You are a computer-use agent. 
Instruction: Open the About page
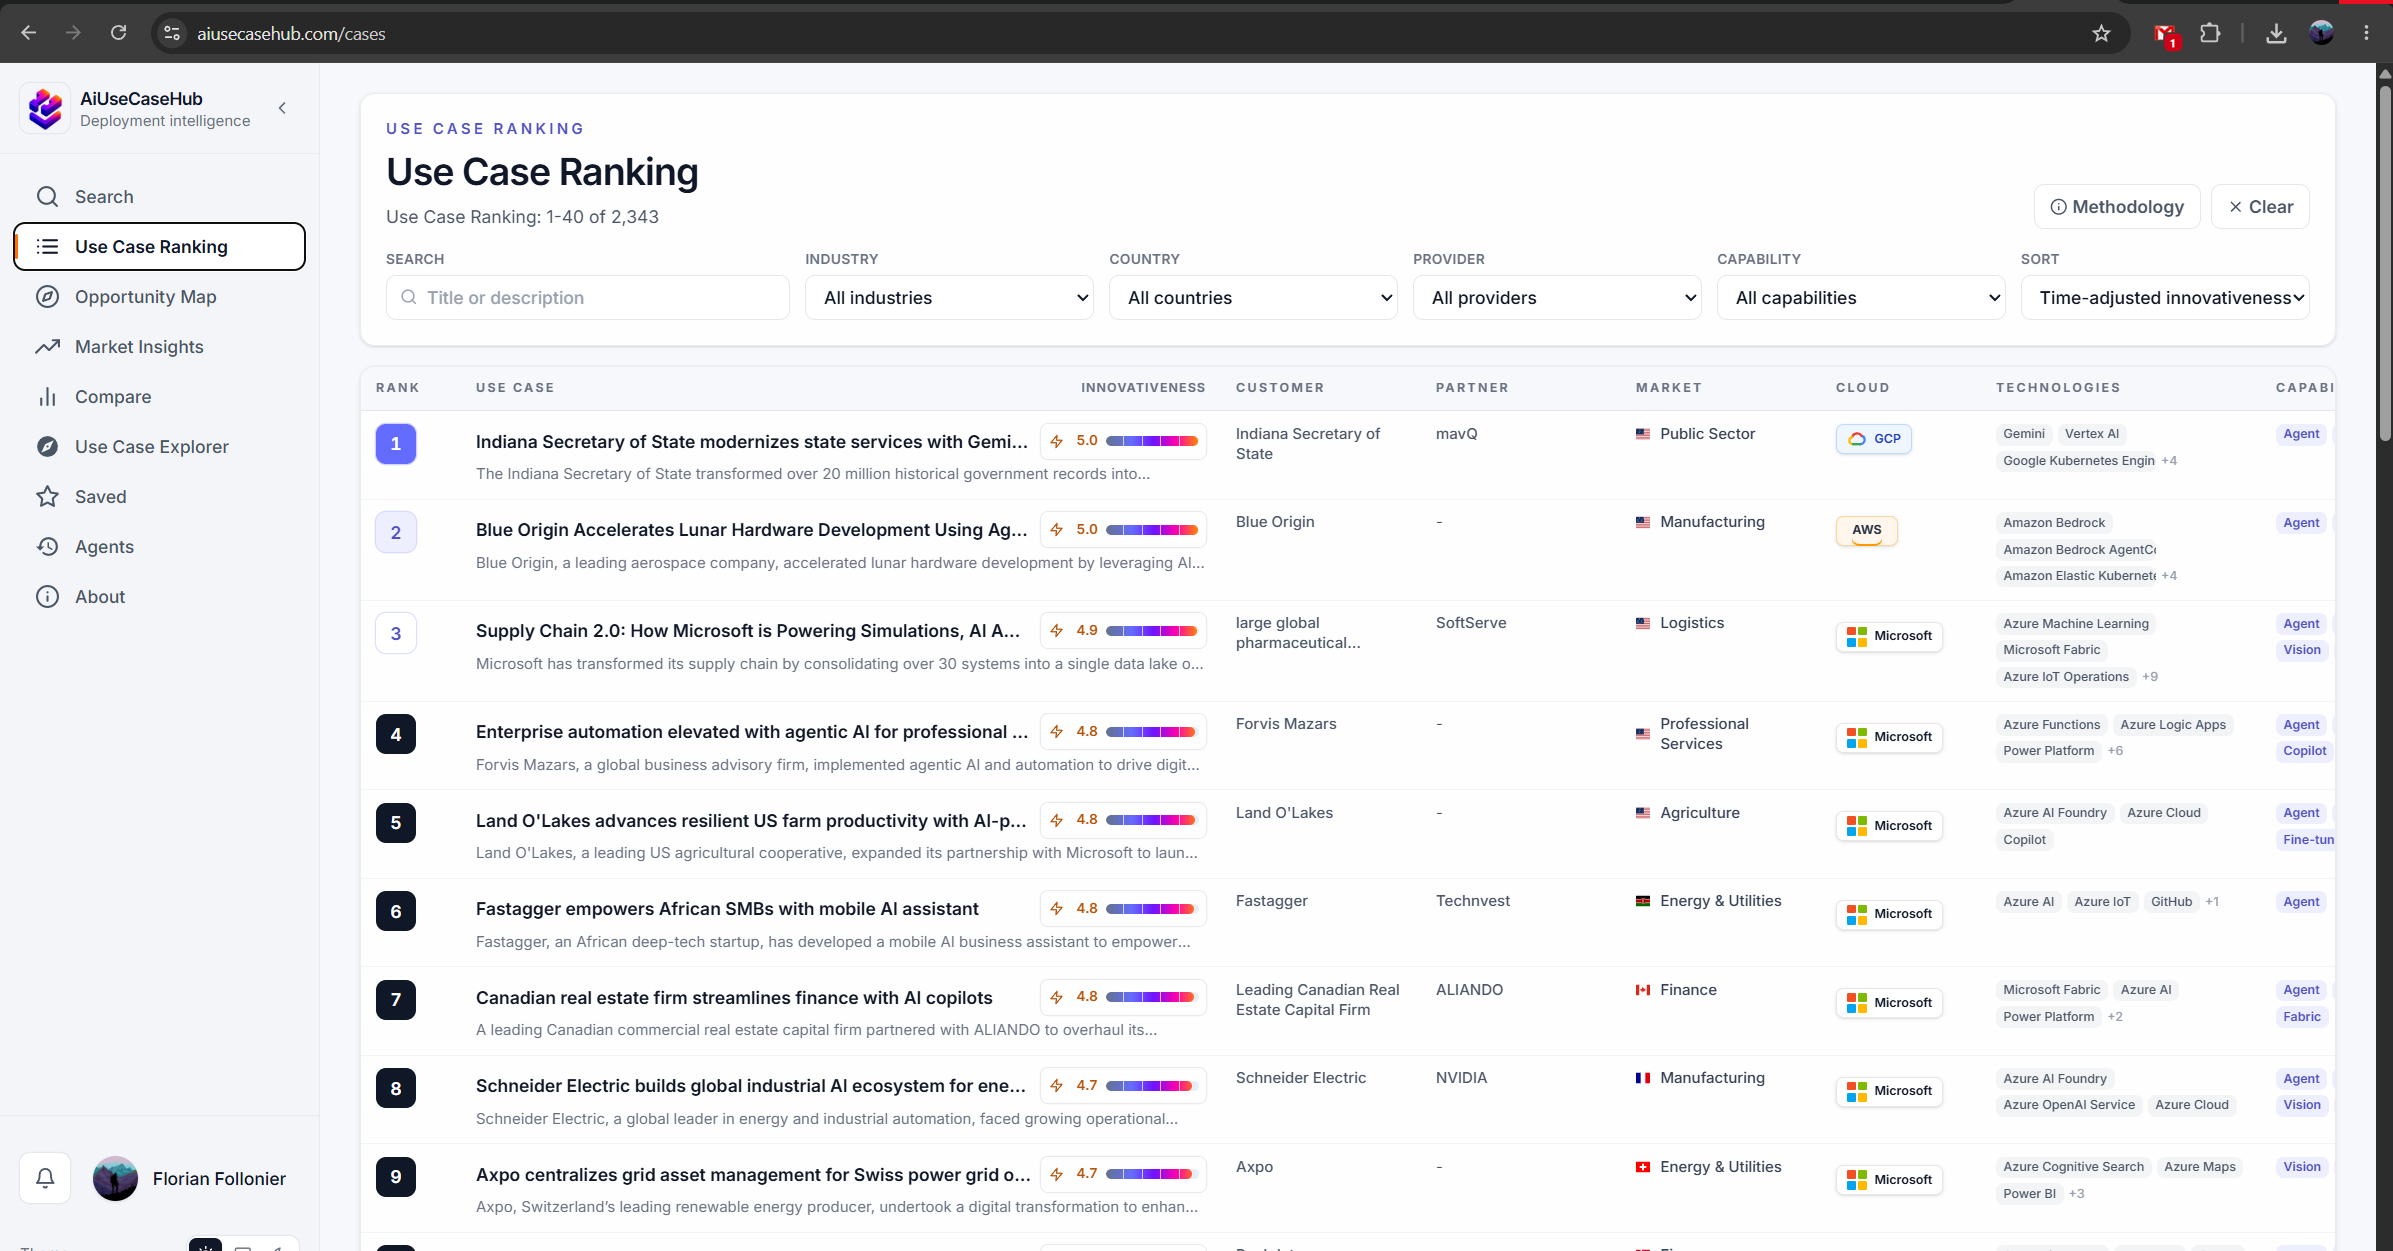point(160,597)
